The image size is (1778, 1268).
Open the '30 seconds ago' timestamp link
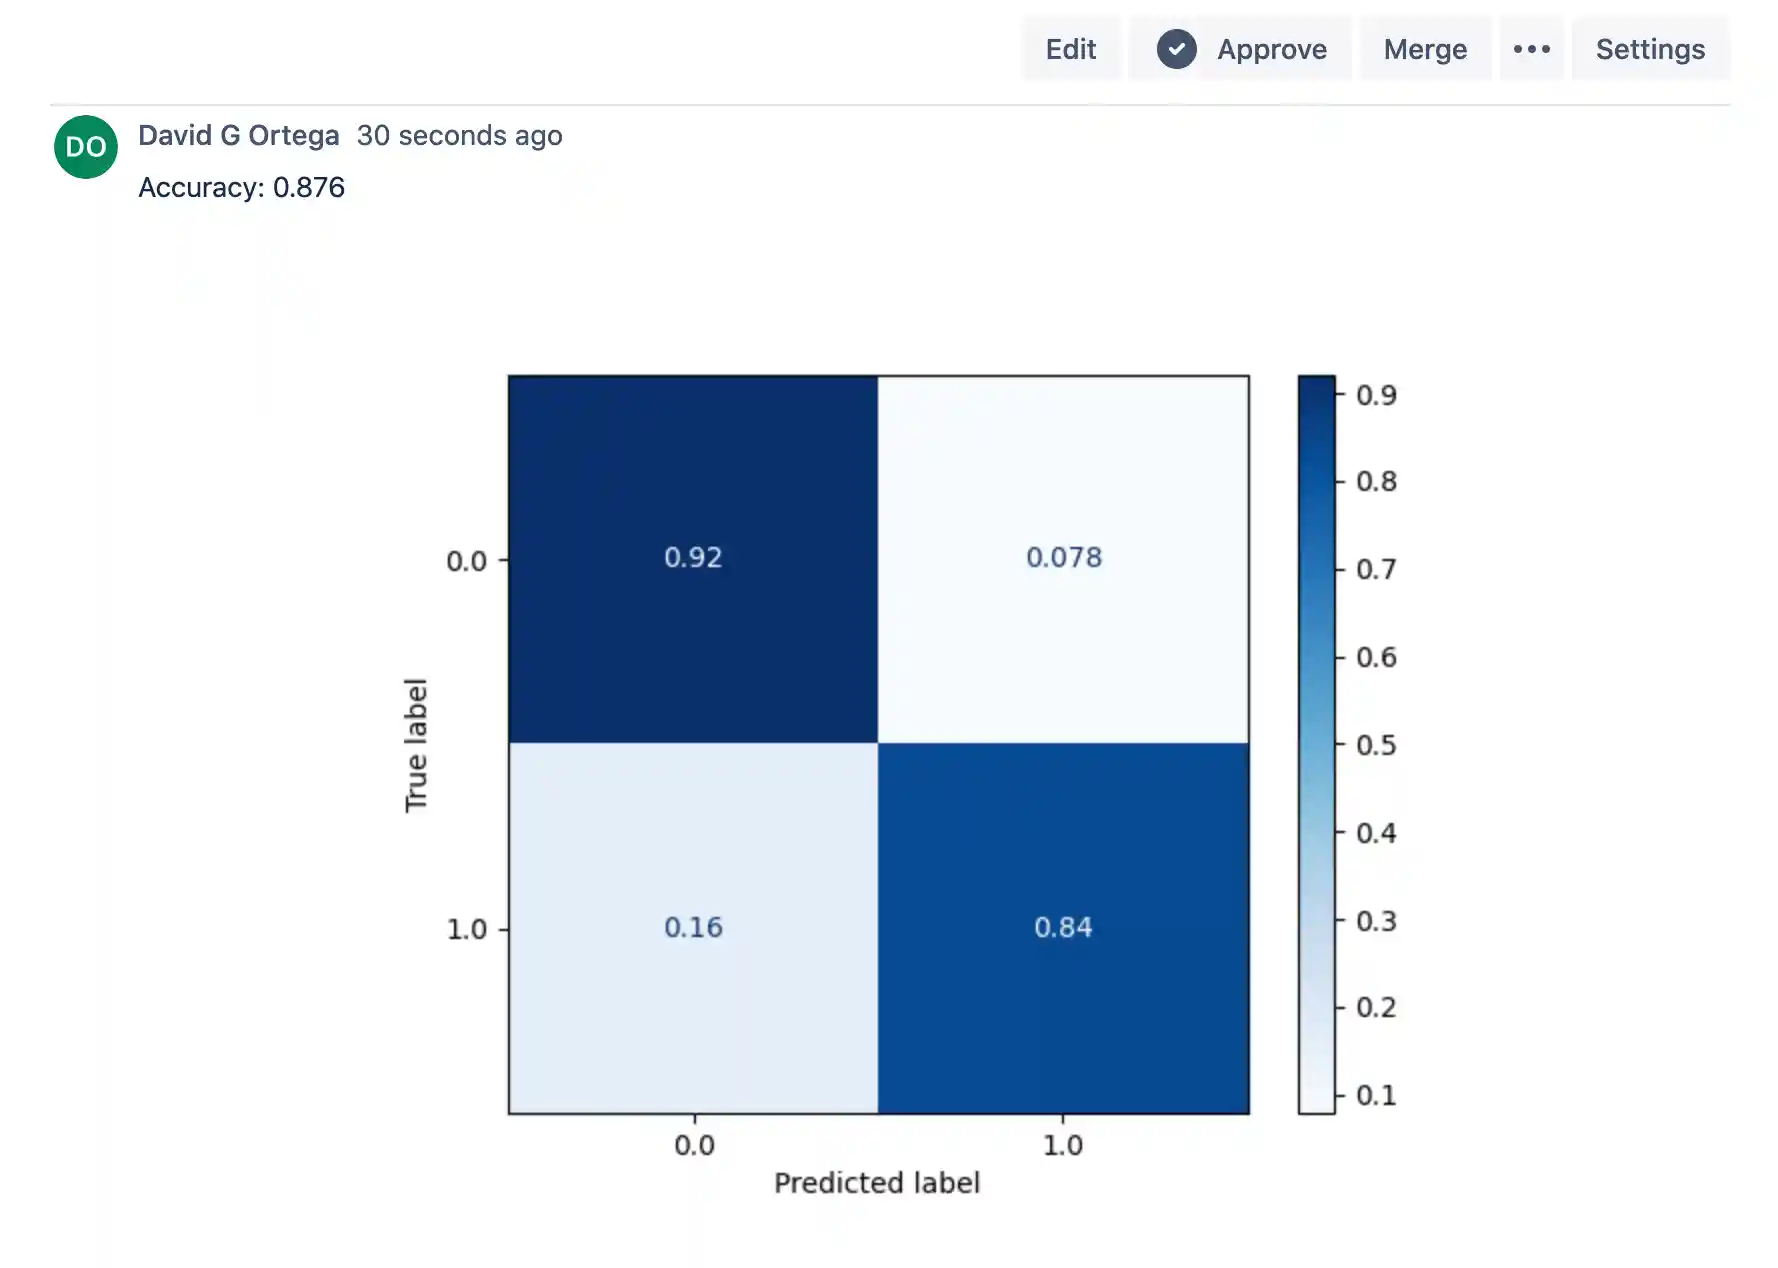tap(460, 135)
